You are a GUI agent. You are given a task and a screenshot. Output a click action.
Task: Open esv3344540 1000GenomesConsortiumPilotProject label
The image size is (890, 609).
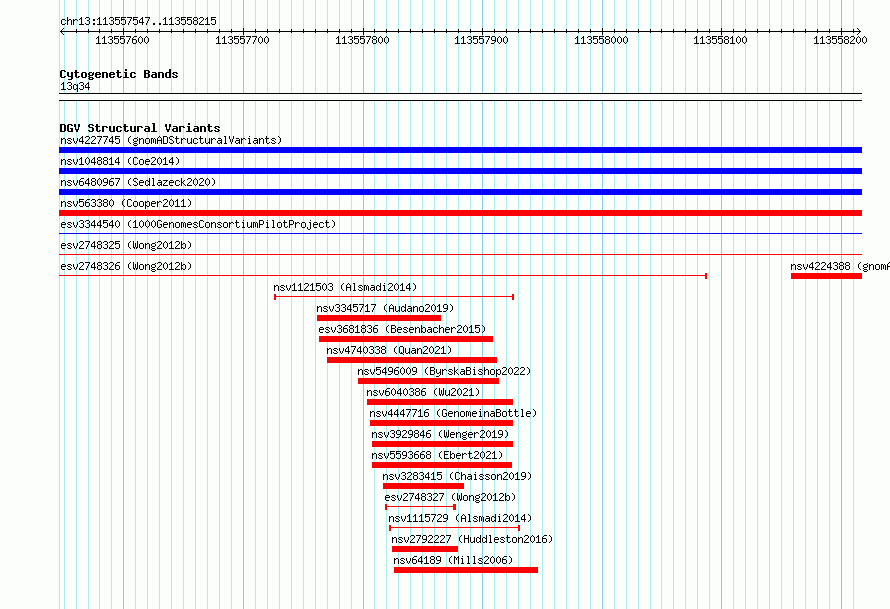[198, 224]
